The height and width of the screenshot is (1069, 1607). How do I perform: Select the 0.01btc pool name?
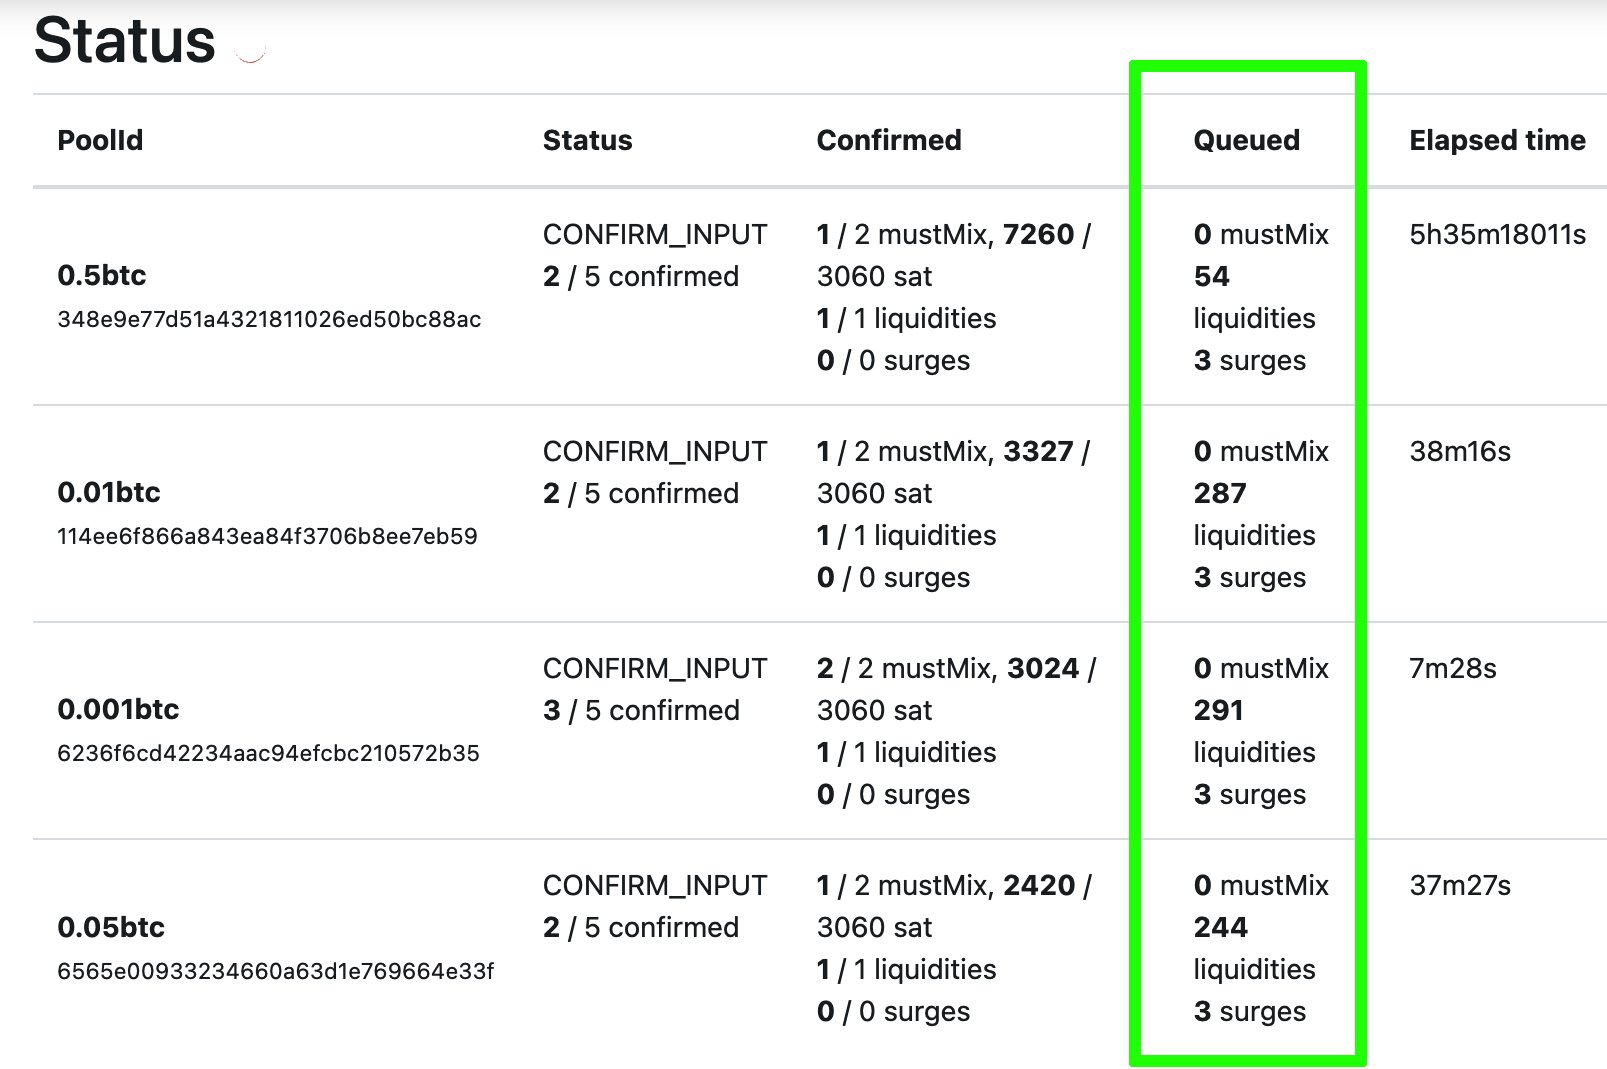point(109,492)
